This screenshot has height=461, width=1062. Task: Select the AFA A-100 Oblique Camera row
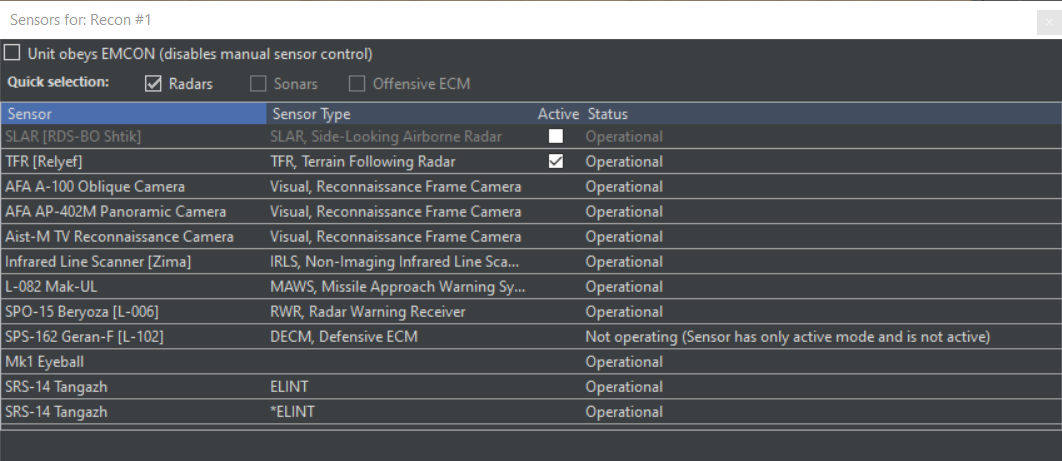[95, 187]
